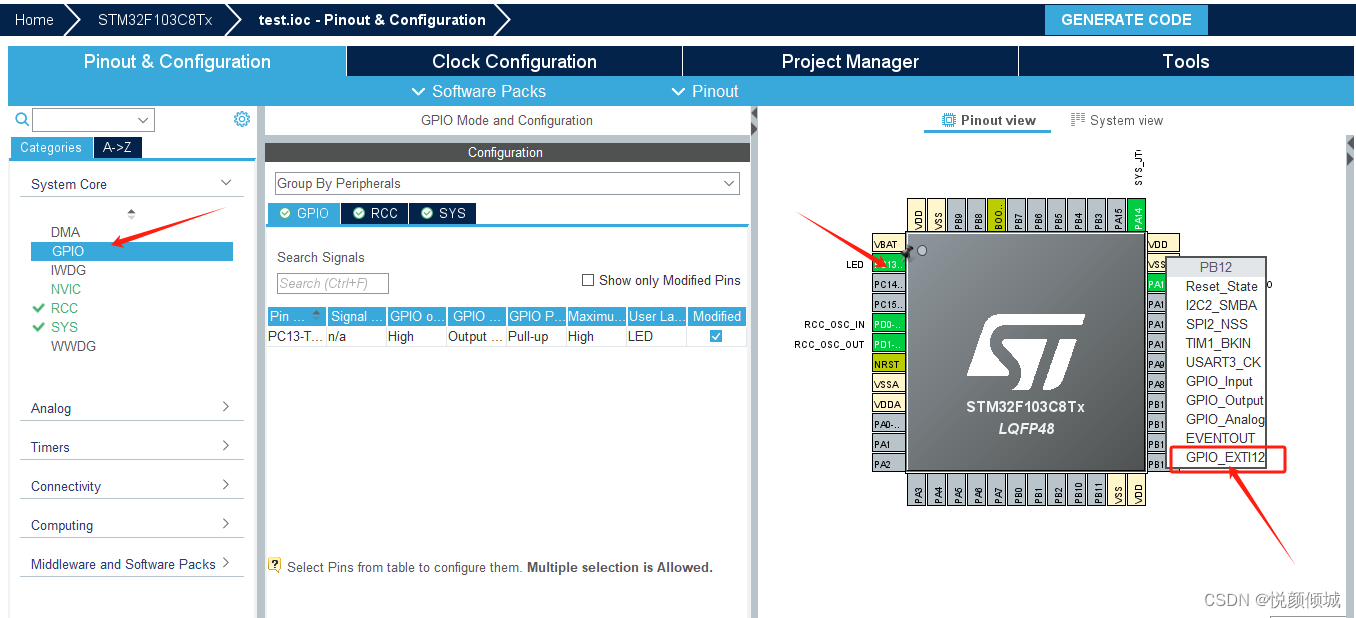
Task: Select the PB9 pin on the chip
Action: point(957,215)
